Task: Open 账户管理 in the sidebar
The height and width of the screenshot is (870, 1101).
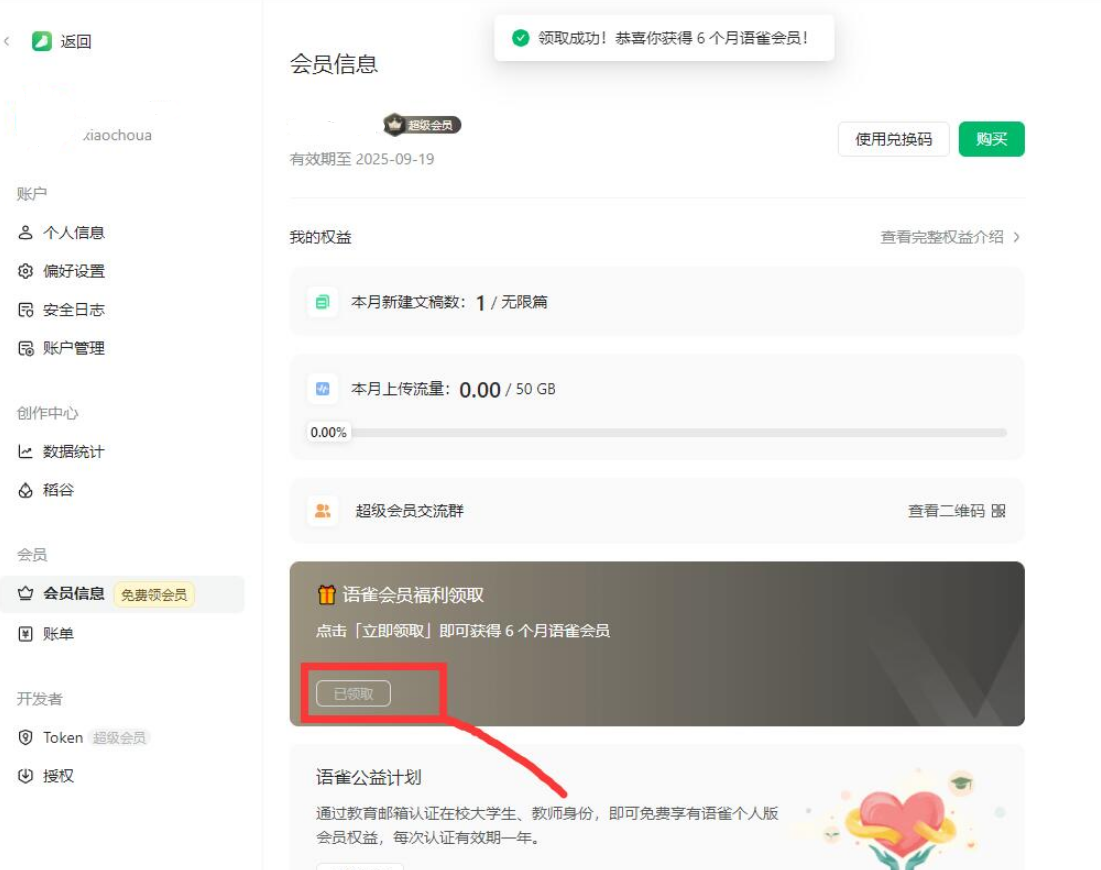Action: [73, 349]
